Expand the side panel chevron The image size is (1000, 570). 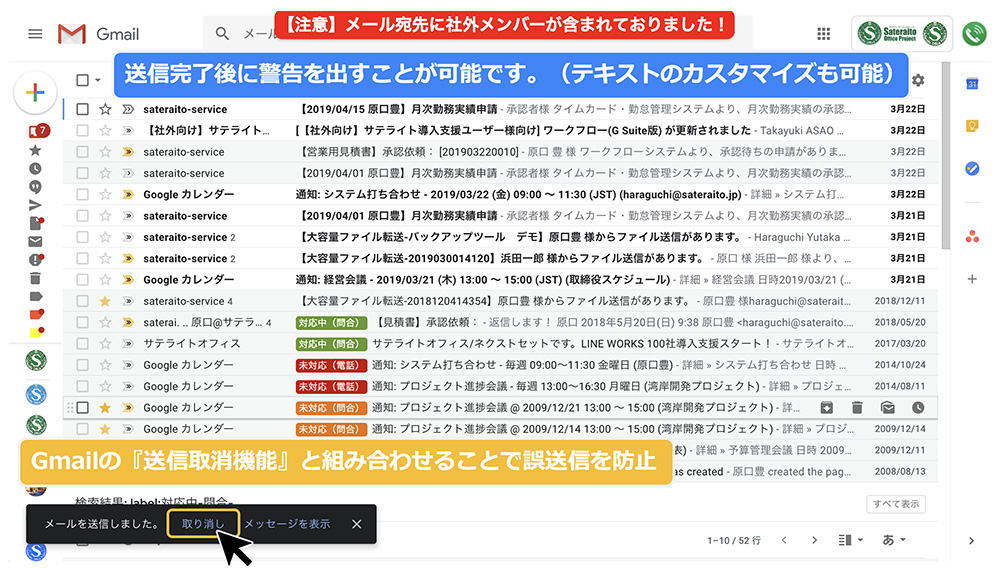(971, 541)
